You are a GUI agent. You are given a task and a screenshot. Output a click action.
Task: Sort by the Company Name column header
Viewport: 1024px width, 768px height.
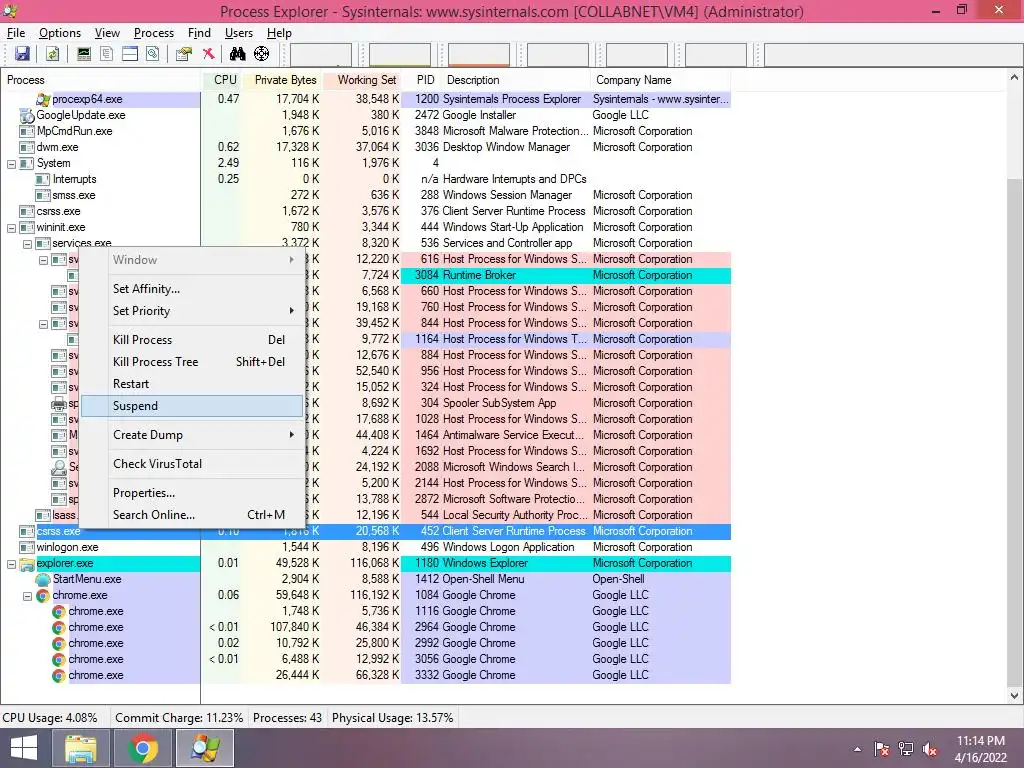coord(660,80)
